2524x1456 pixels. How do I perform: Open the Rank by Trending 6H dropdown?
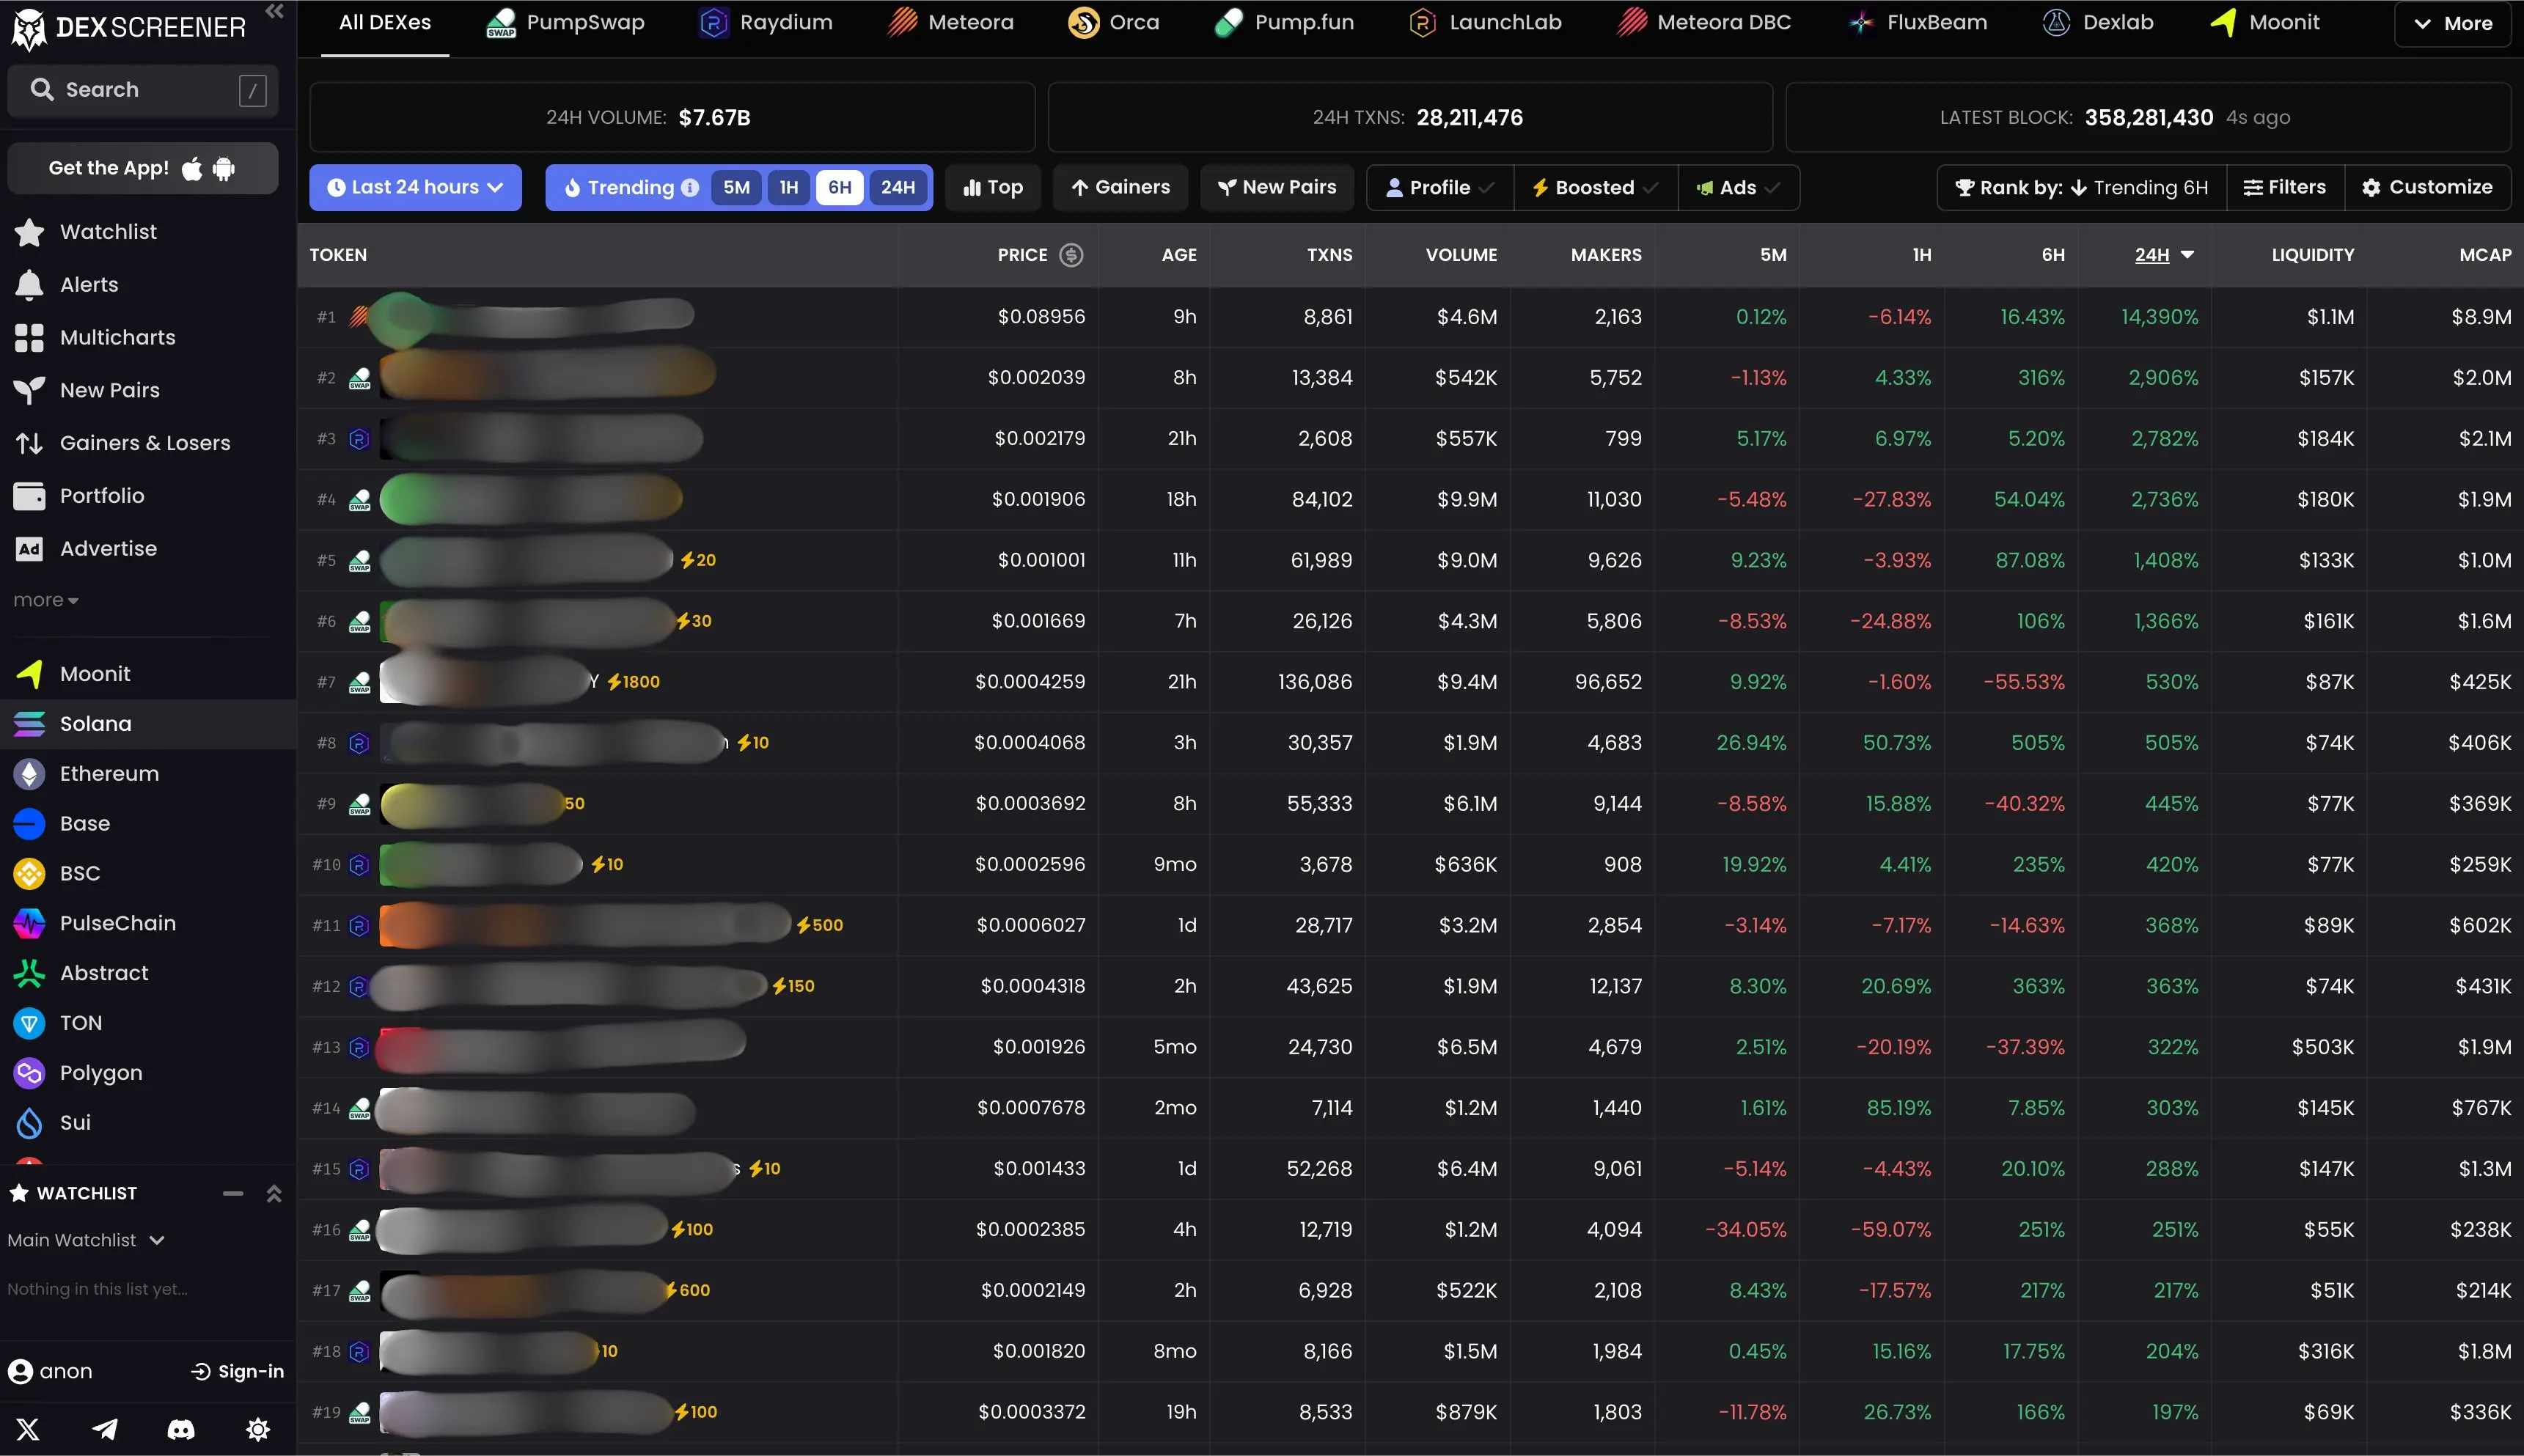pos(2082,188)
